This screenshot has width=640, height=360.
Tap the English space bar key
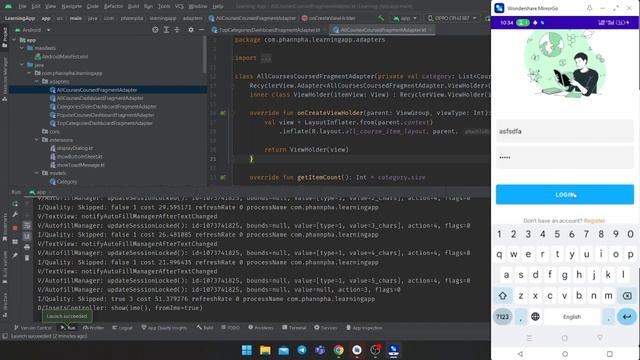click(x=572, y=317)
